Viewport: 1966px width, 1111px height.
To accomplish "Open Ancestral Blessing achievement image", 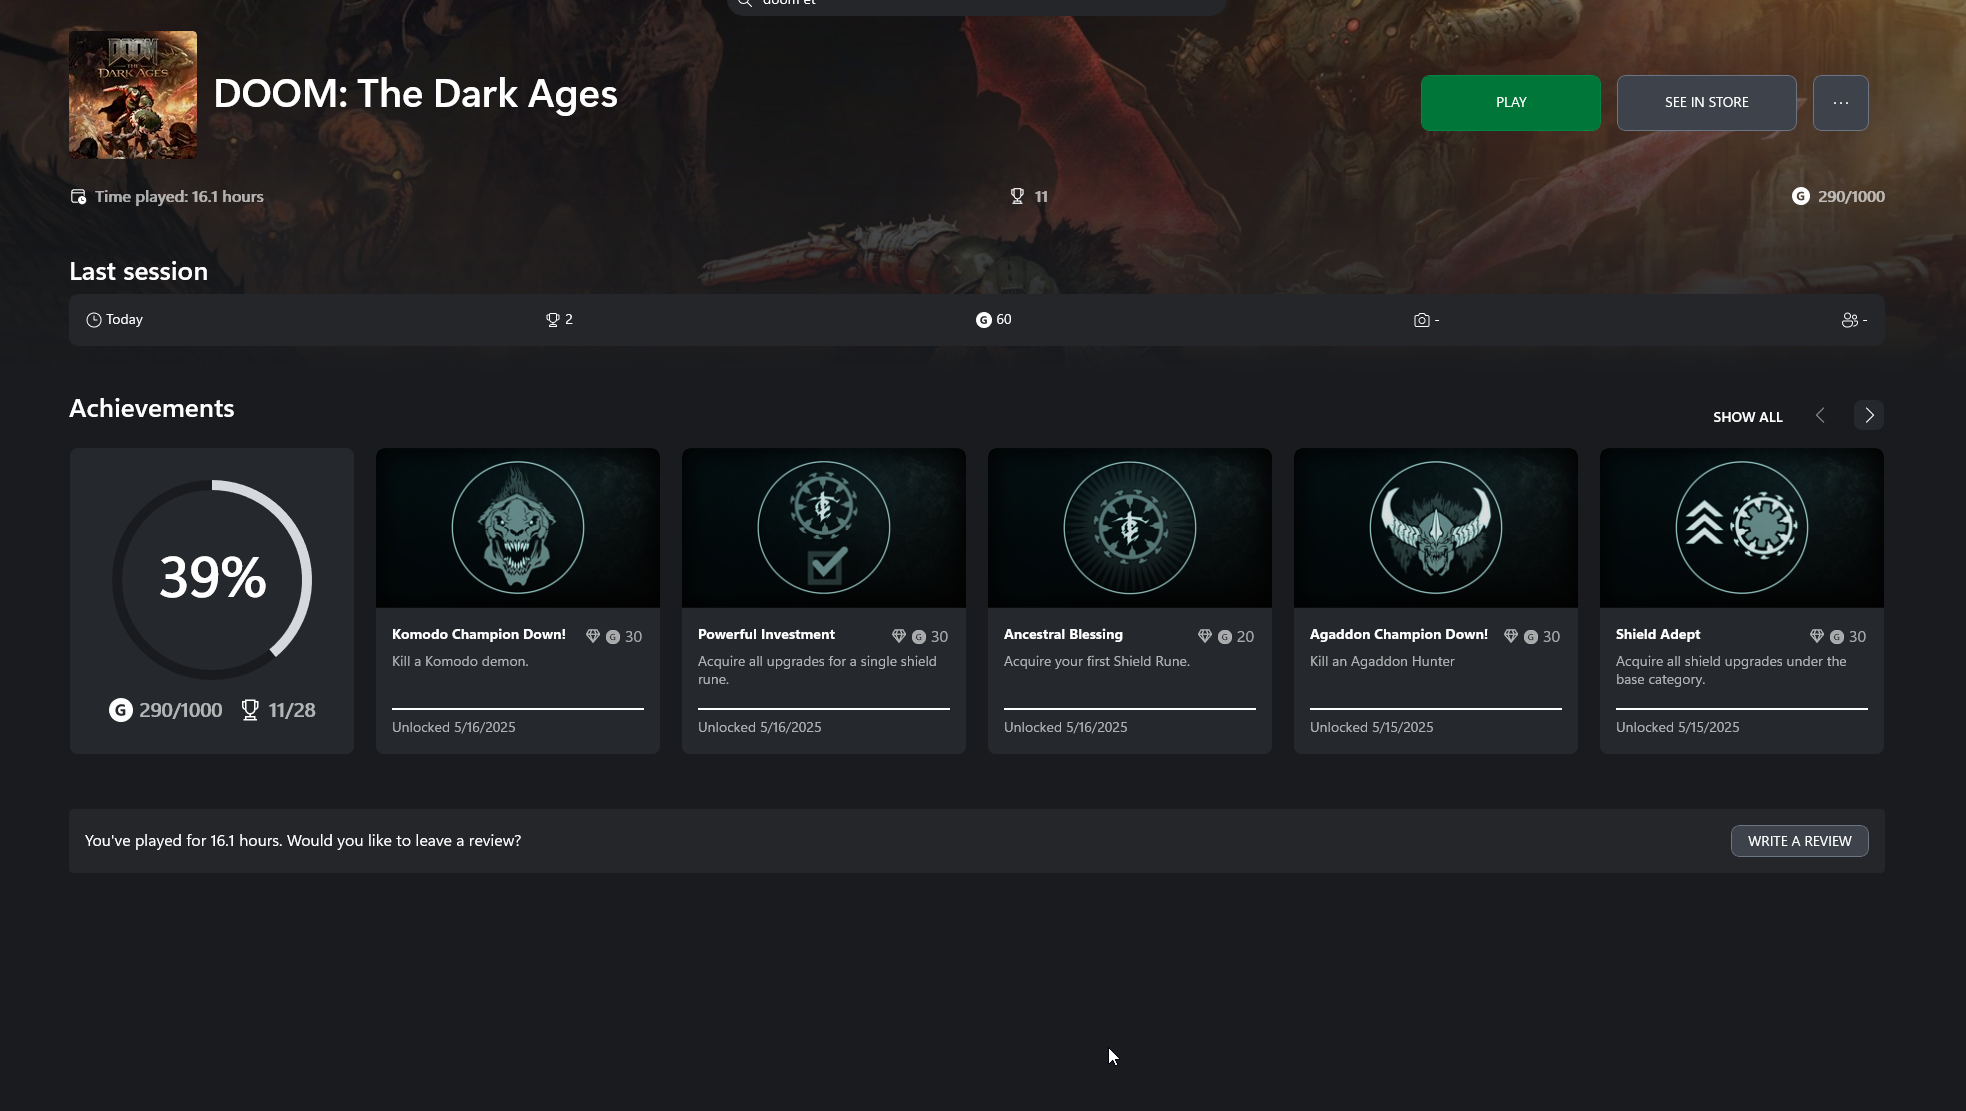I will click(x=1130, y=528).
